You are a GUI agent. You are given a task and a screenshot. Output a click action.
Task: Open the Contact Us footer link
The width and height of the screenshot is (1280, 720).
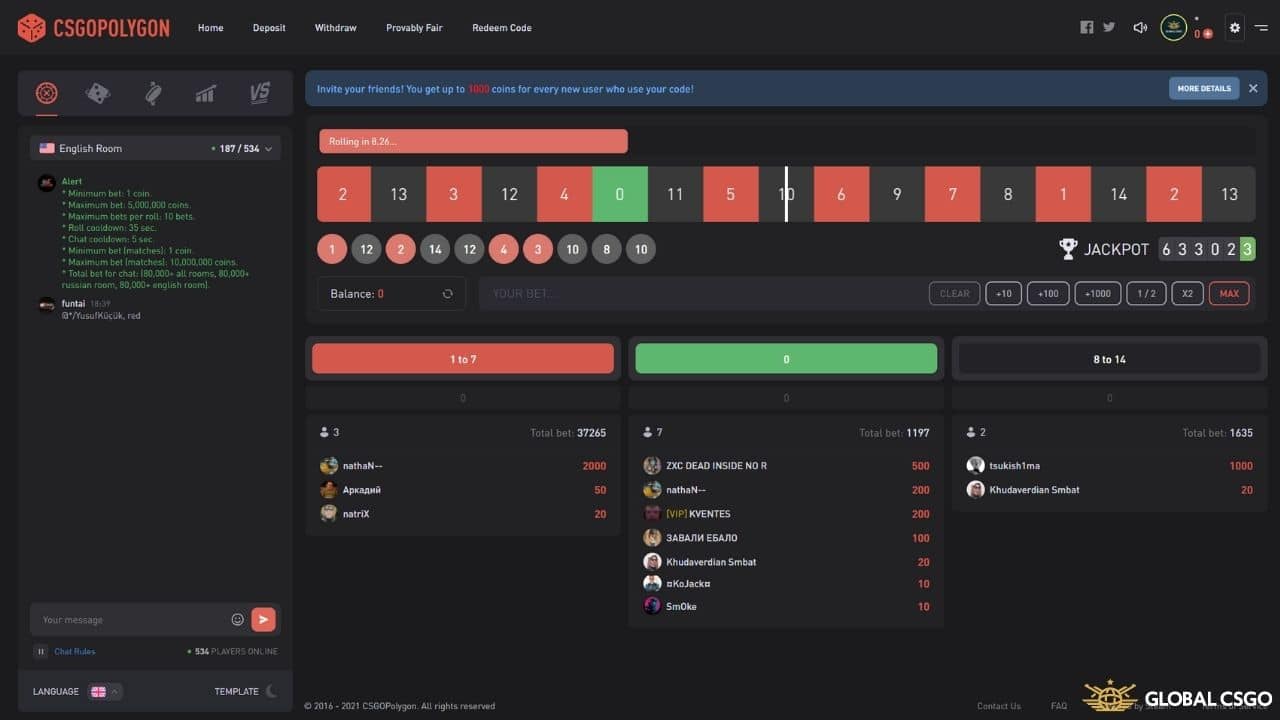point(999,706)
